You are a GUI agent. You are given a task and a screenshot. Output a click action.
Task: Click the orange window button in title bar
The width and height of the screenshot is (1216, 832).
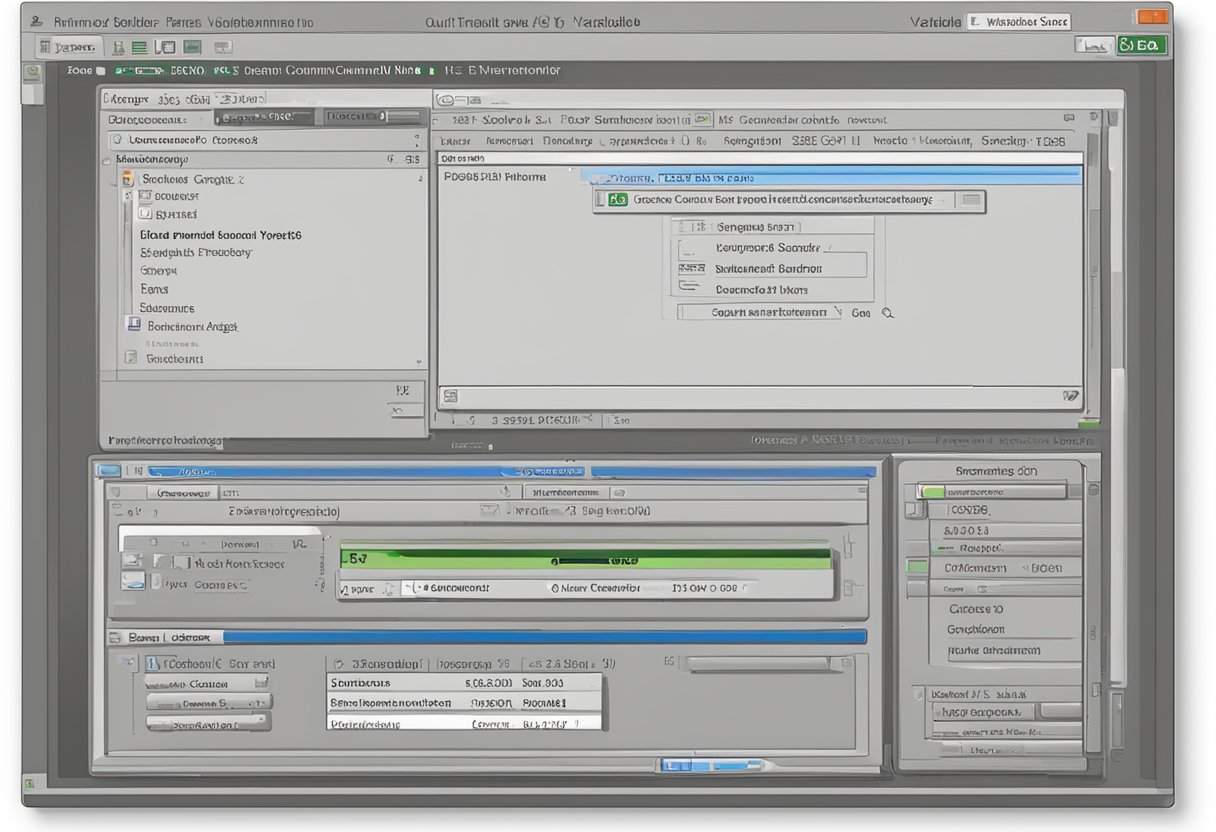(1153, 18)
